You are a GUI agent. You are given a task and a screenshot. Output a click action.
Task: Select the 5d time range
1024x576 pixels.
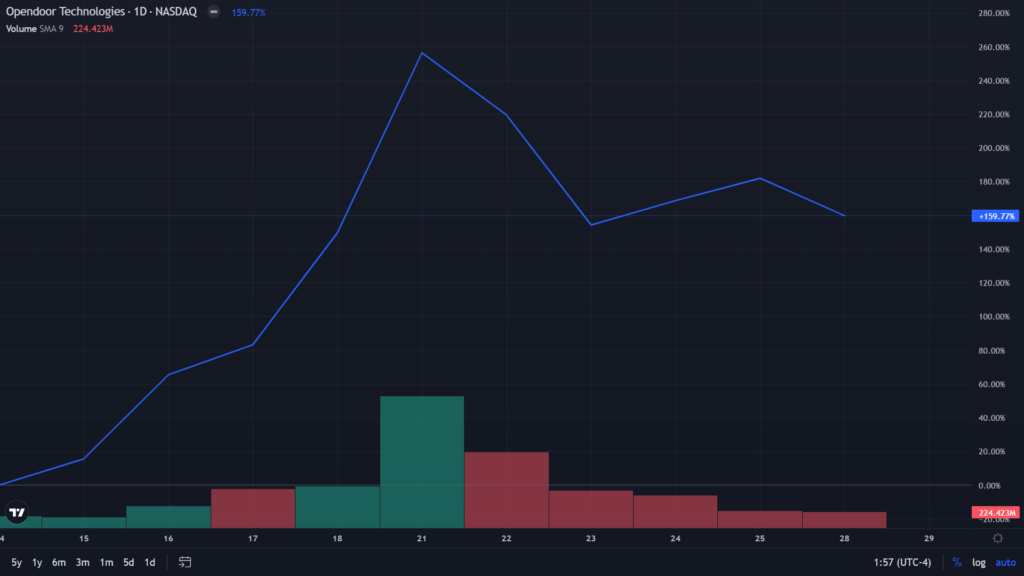129,562
